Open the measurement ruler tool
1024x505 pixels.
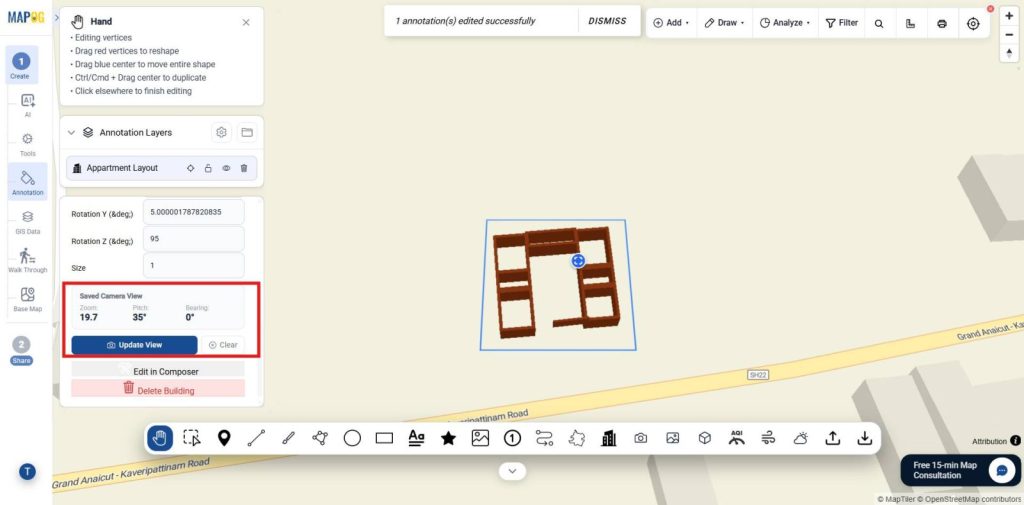click(910, 23)
